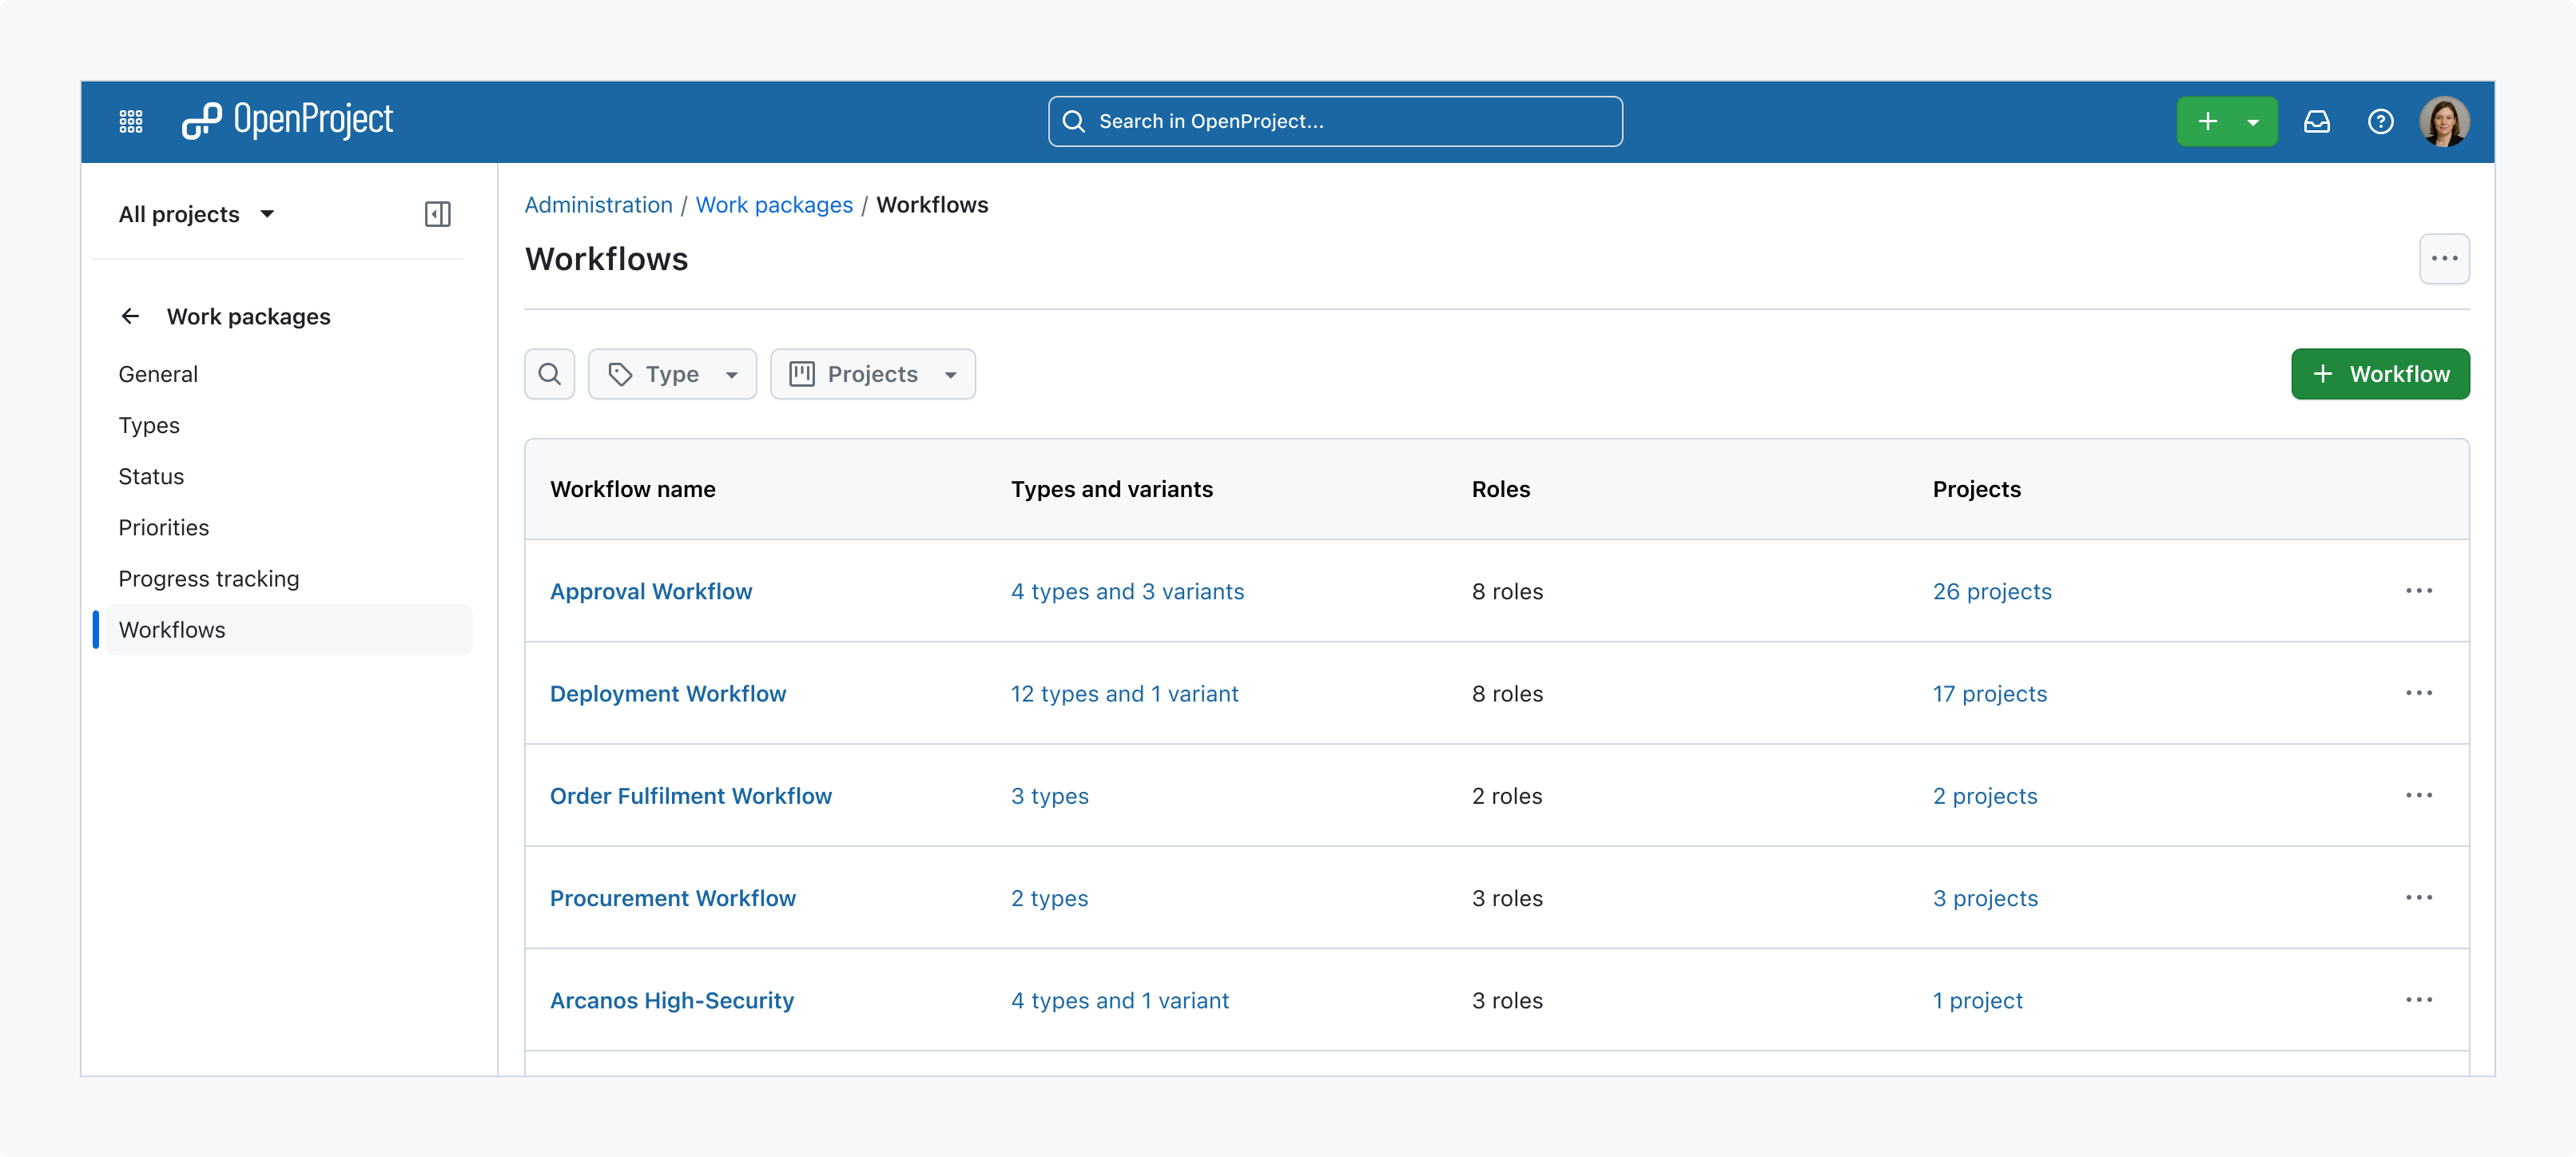This screenshot has height=1157, width=2576.
Task: Click the 1 project link
Action: (x=1978, y=1000)
